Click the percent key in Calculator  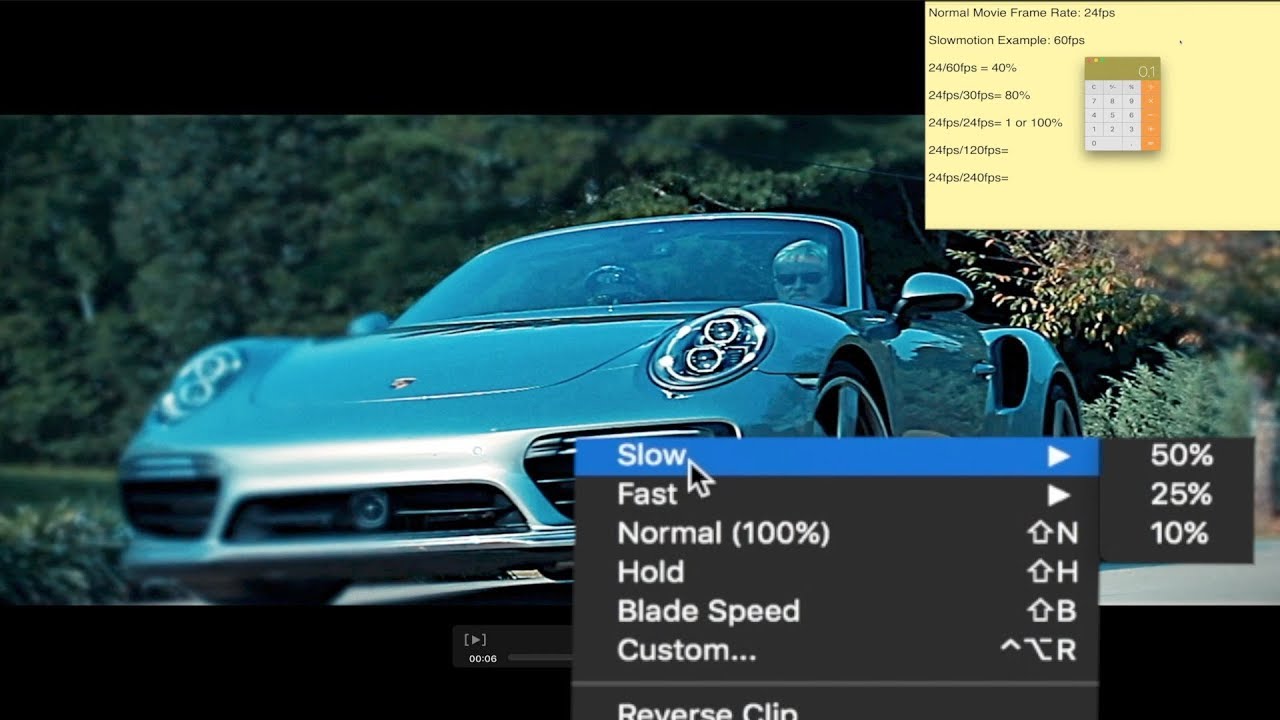(x=1132, y=87)
